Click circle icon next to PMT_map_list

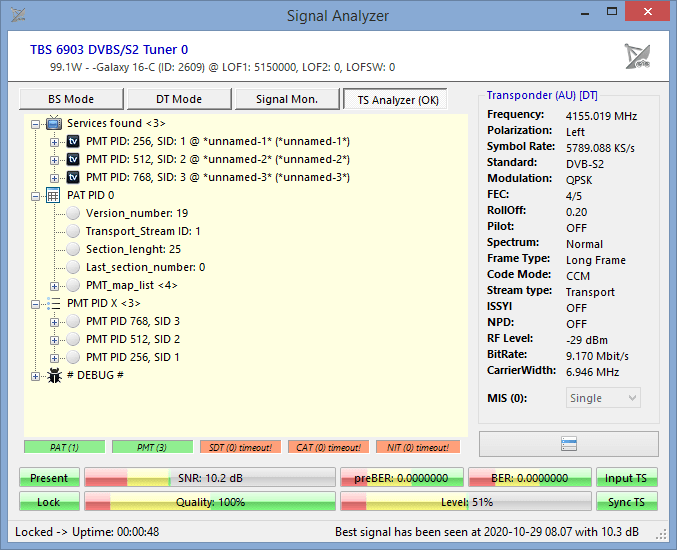tap(73, 285)
